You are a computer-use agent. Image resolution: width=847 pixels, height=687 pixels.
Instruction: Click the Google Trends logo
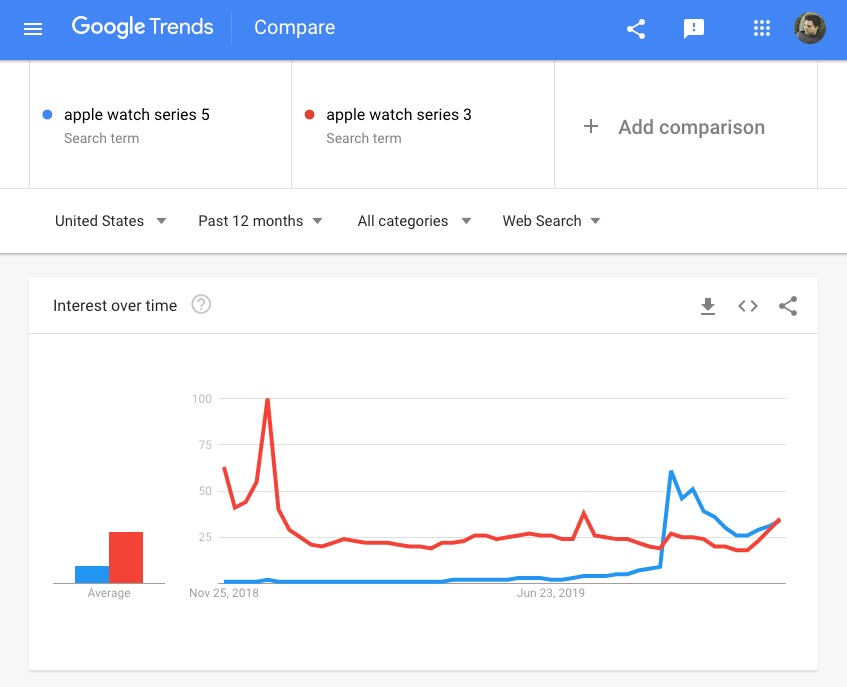(142, 27)
